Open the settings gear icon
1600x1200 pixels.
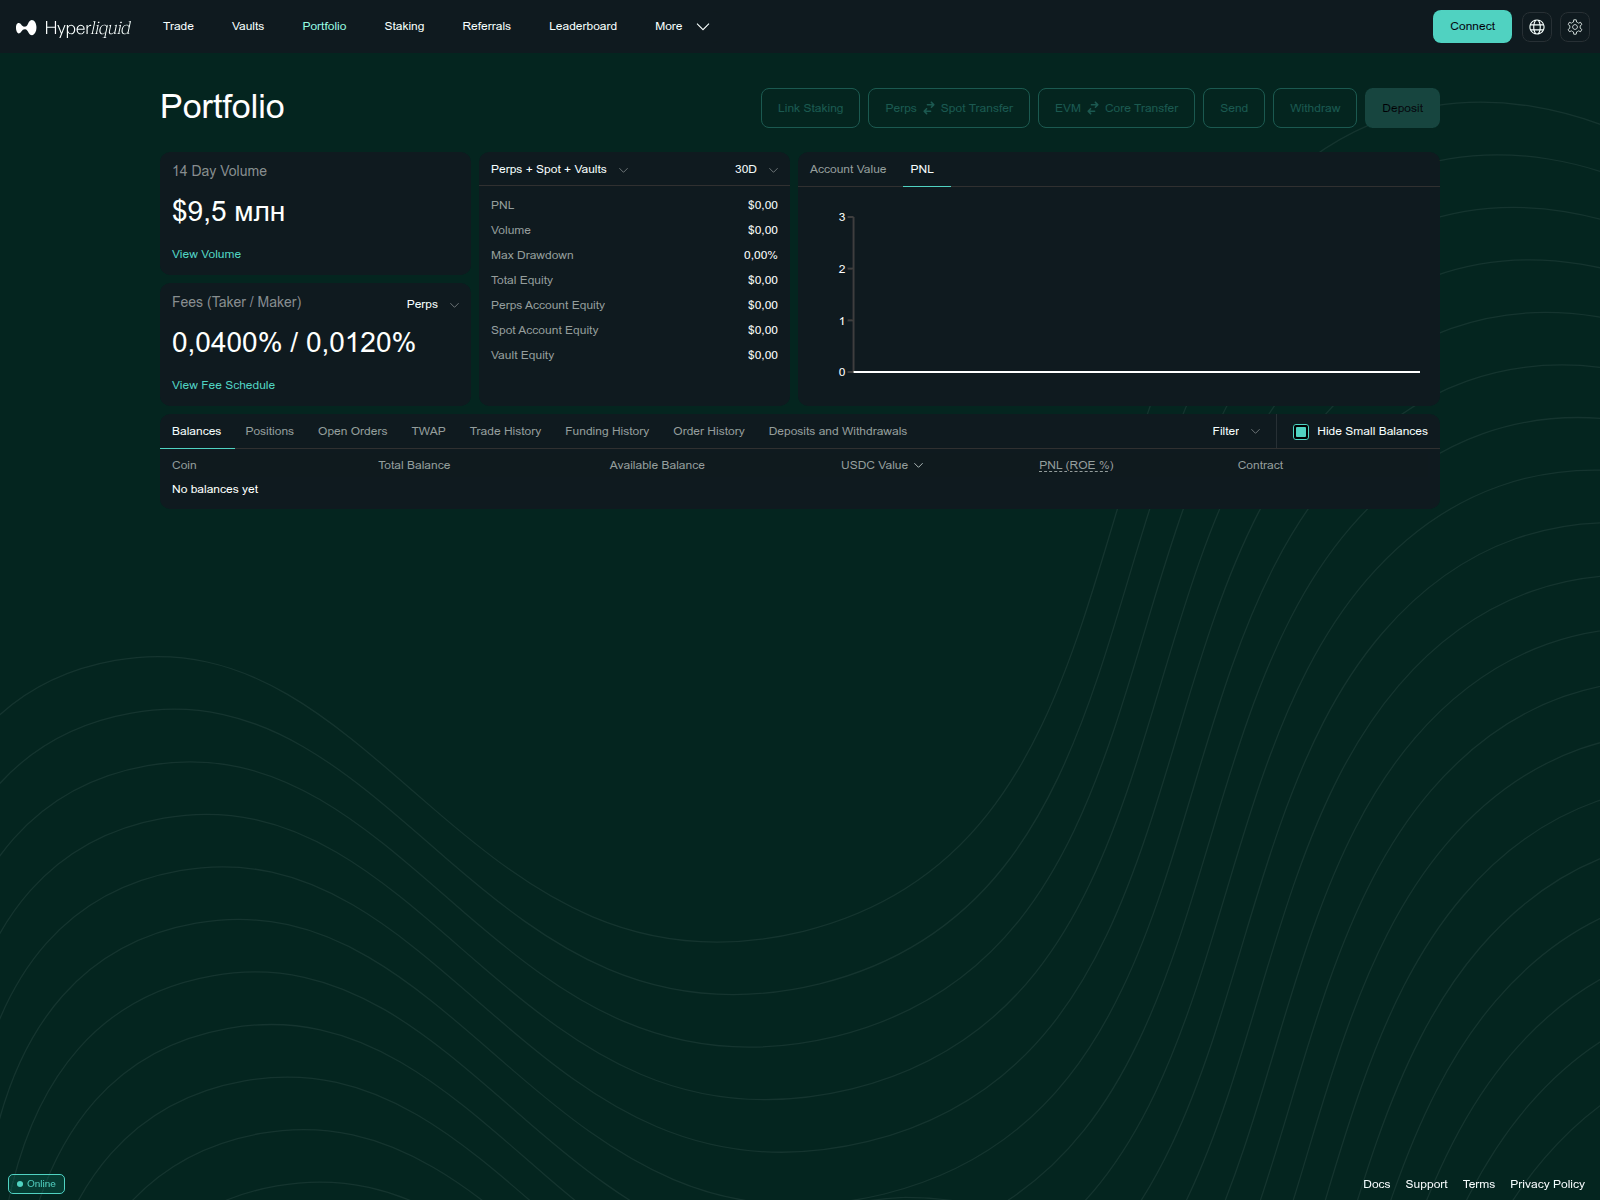tap(1575, 27)
